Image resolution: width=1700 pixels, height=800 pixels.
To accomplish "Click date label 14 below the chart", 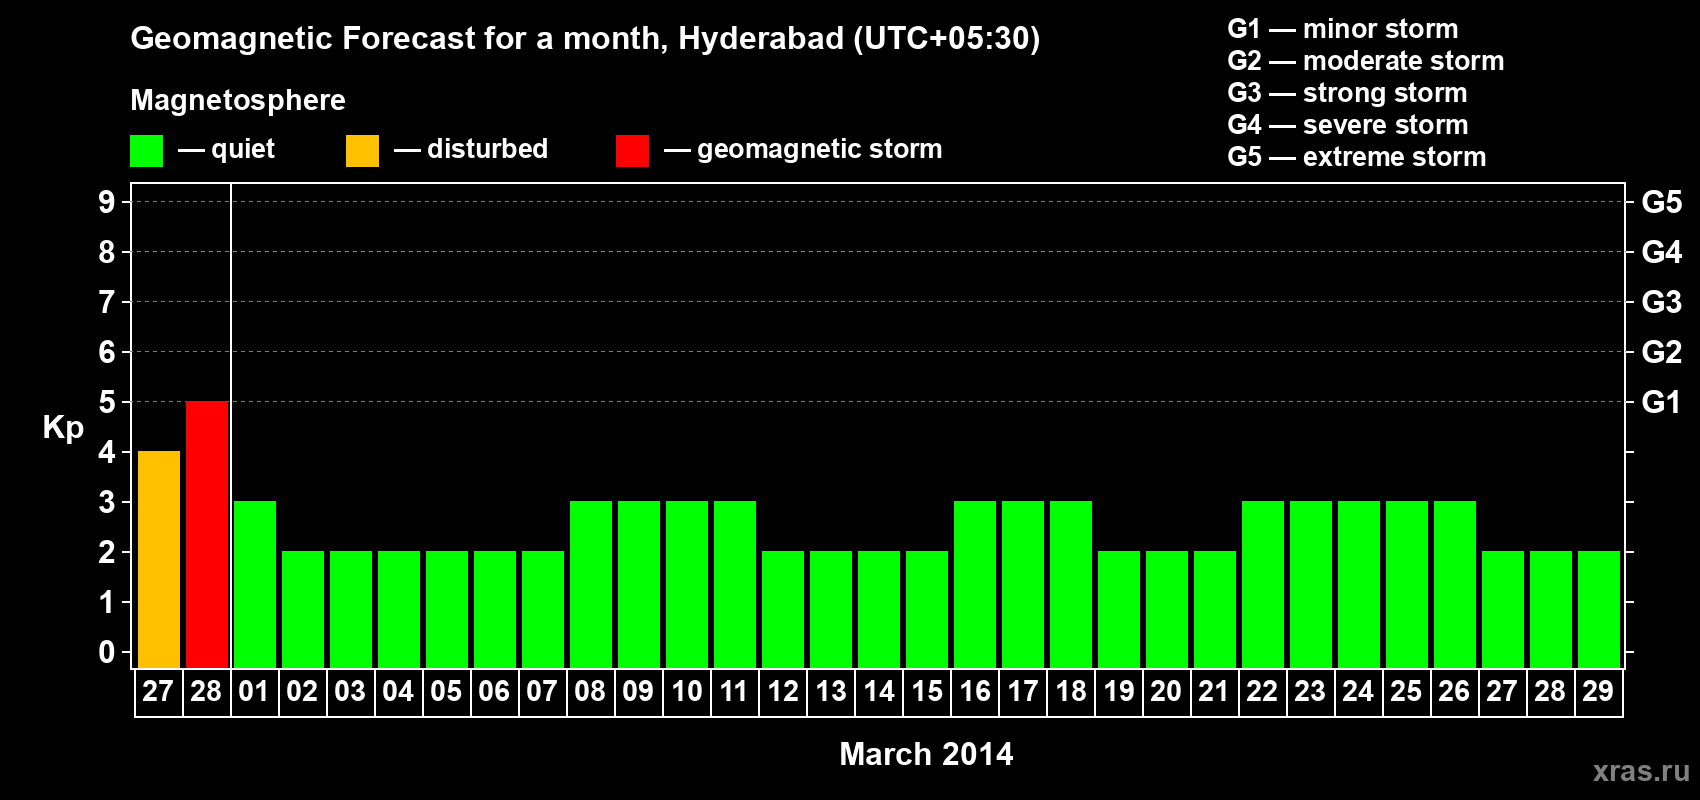I will click(878, 691).
